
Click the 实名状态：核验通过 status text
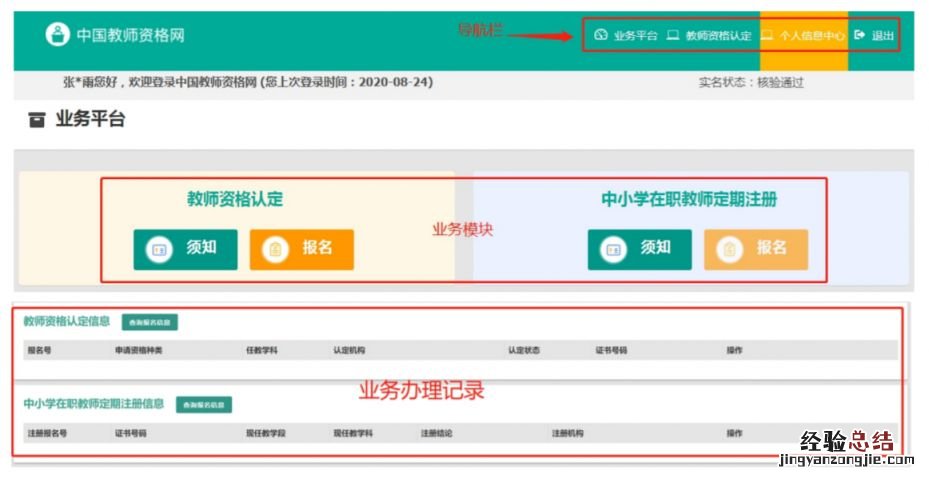click(751, 82)
